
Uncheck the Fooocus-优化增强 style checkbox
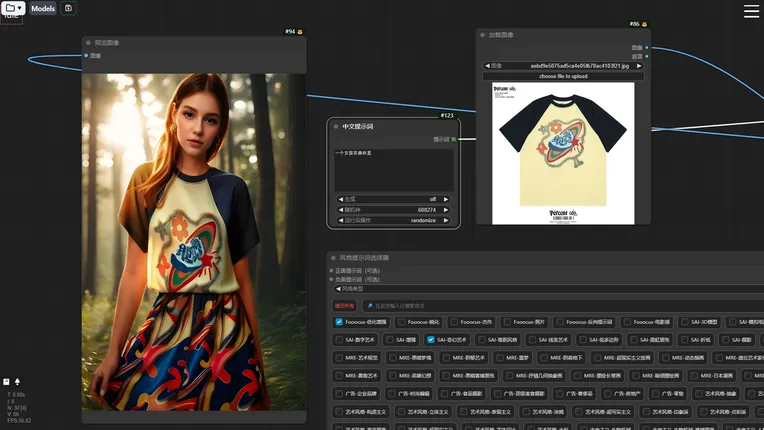coord(339,322)
